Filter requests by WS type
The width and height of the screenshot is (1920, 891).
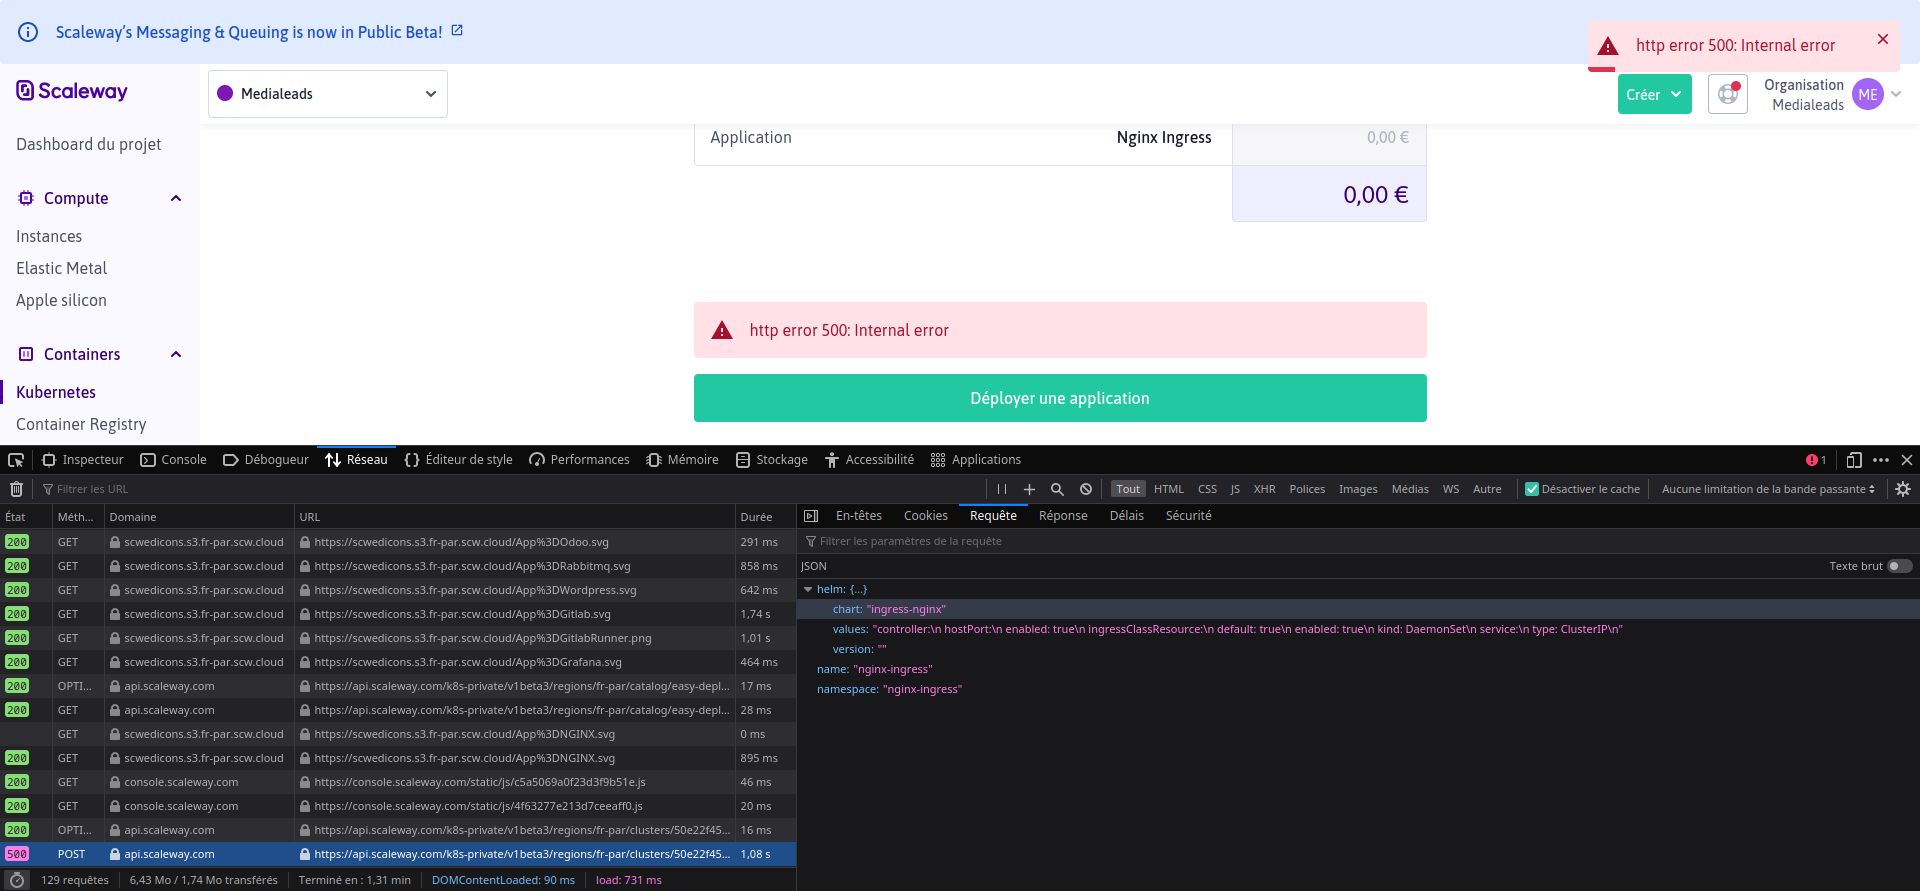1451,489
